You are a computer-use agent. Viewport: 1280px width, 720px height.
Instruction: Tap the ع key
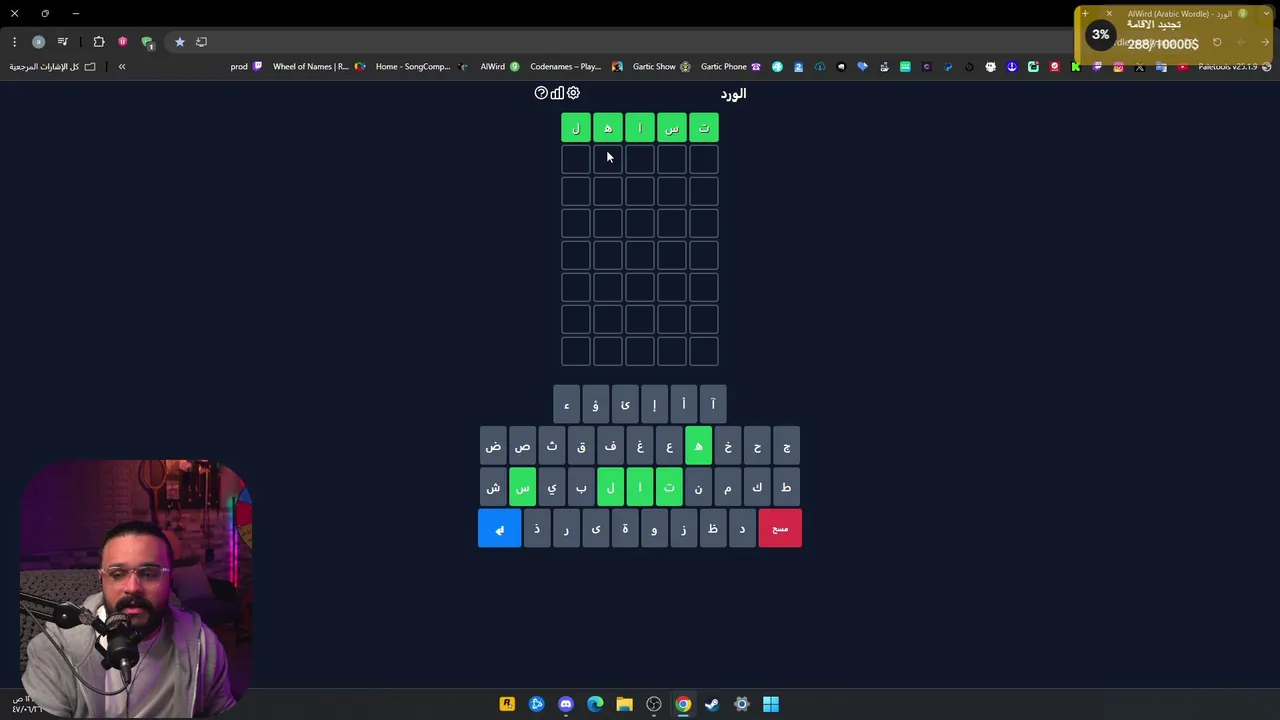(669, 446)
